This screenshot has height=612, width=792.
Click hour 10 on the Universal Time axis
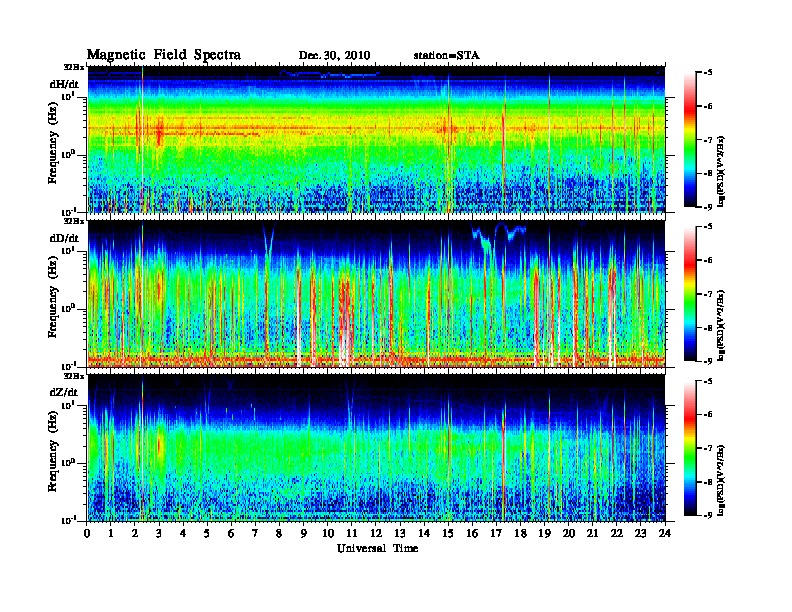point(328,533)
